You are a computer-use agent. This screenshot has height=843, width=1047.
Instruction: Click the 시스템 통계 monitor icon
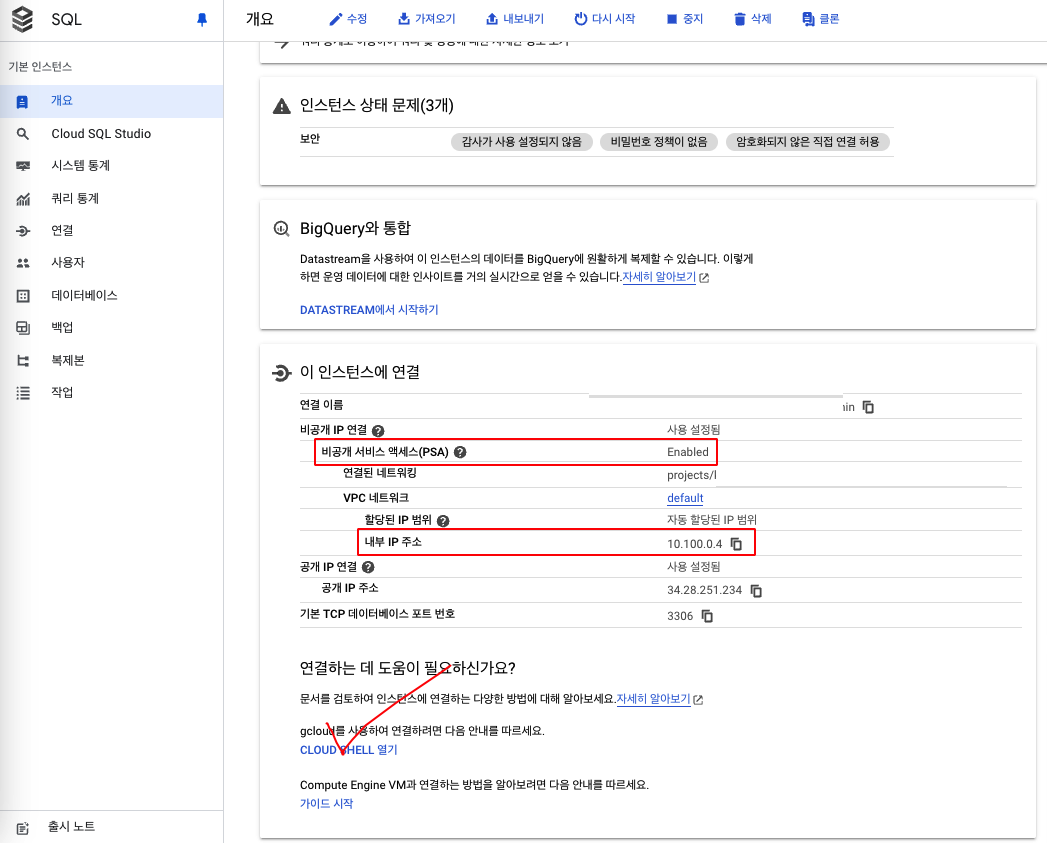[x=23, y=166]
